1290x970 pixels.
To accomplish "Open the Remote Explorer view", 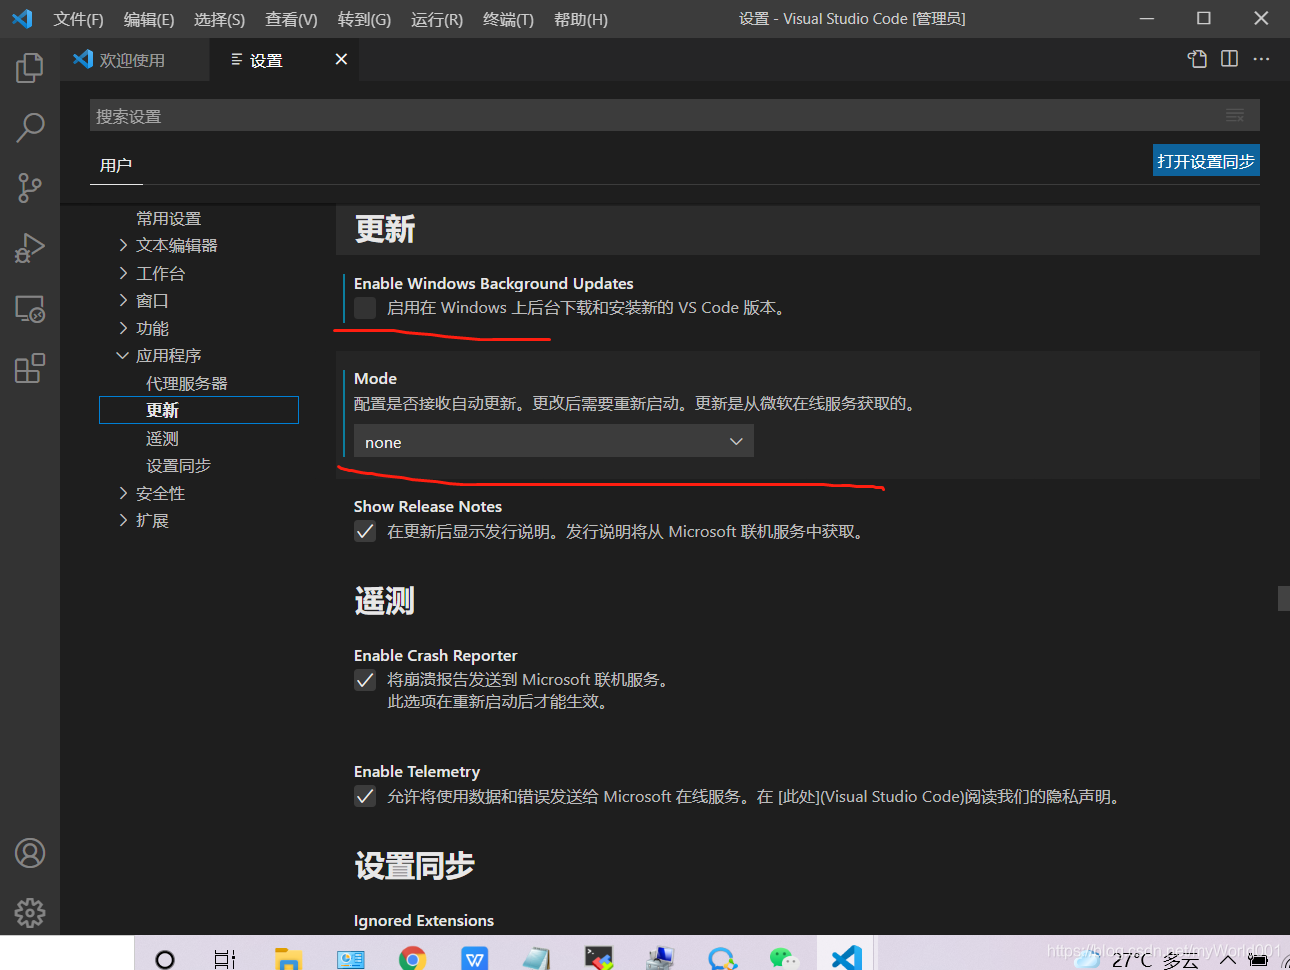I will [x=30, y=308].
